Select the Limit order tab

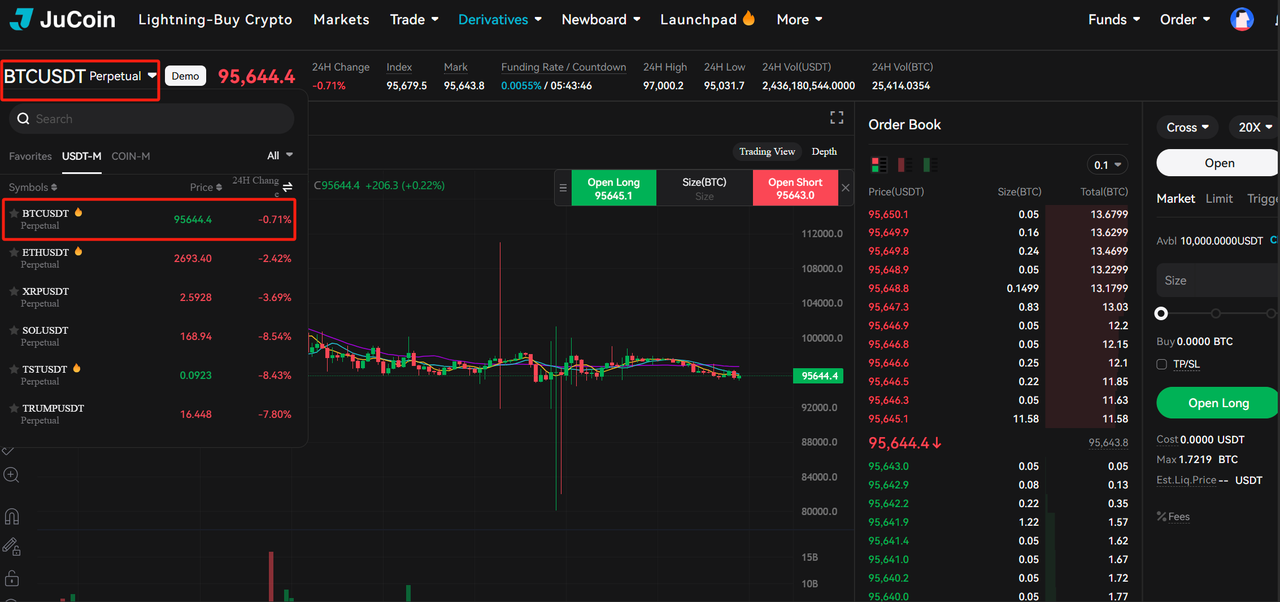tap(1219, 199)
